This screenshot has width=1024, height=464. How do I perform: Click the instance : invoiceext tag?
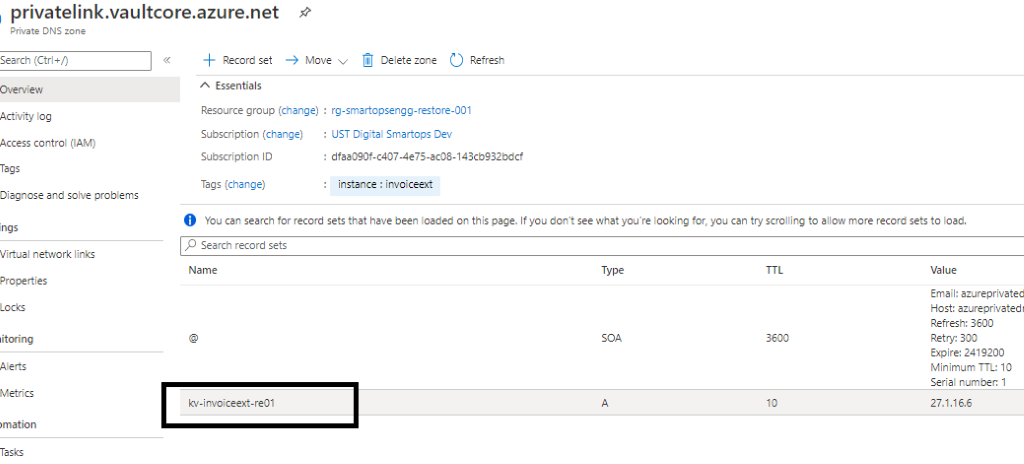click(x=385, y=185)
